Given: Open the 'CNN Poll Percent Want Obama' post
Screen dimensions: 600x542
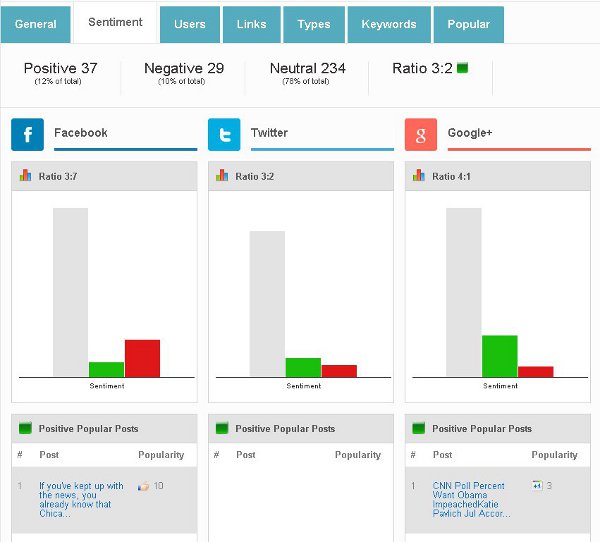Looking at the screenshot, I should click(x=471, y=500).
